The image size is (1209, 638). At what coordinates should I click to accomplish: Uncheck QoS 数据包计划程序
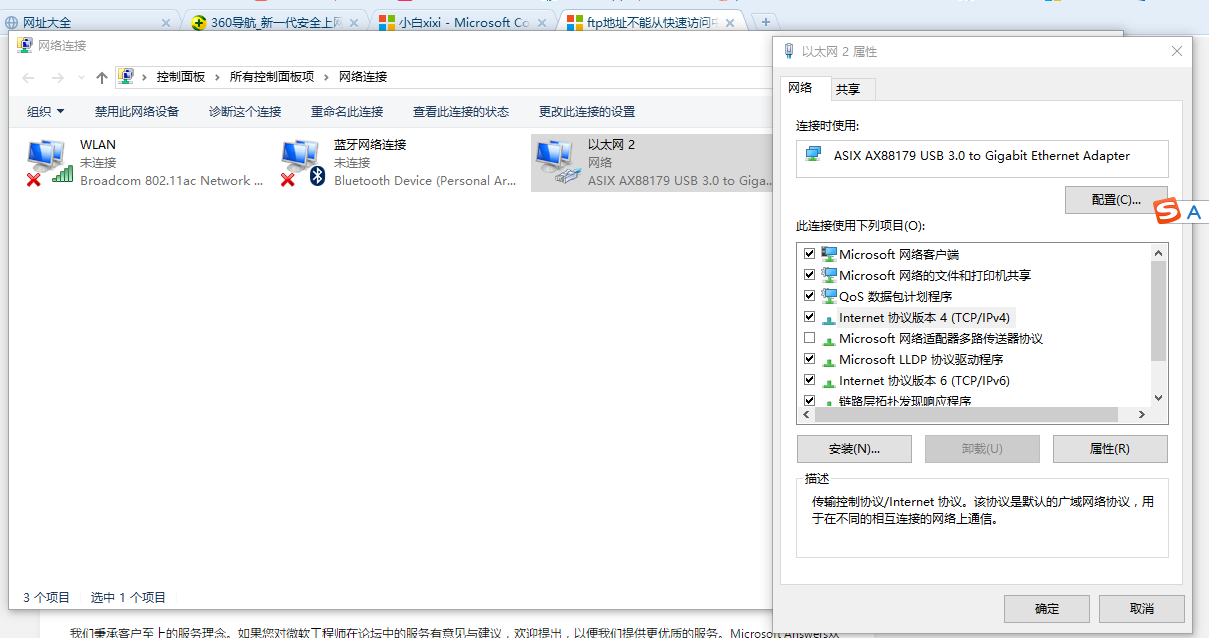pyautogui.click(x=808, y=295)
